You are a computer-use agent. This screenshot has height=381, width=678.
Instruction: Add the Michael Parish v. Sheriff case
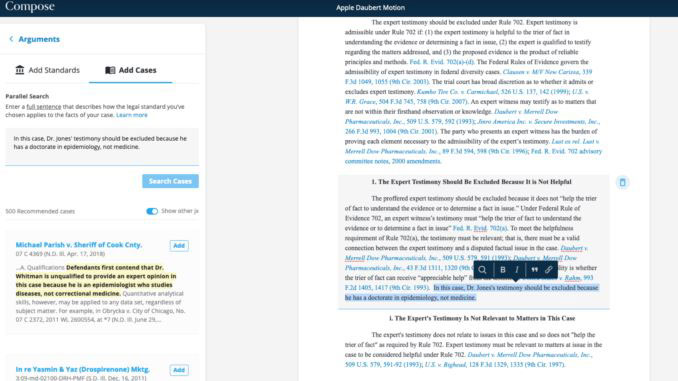[179, 246]
